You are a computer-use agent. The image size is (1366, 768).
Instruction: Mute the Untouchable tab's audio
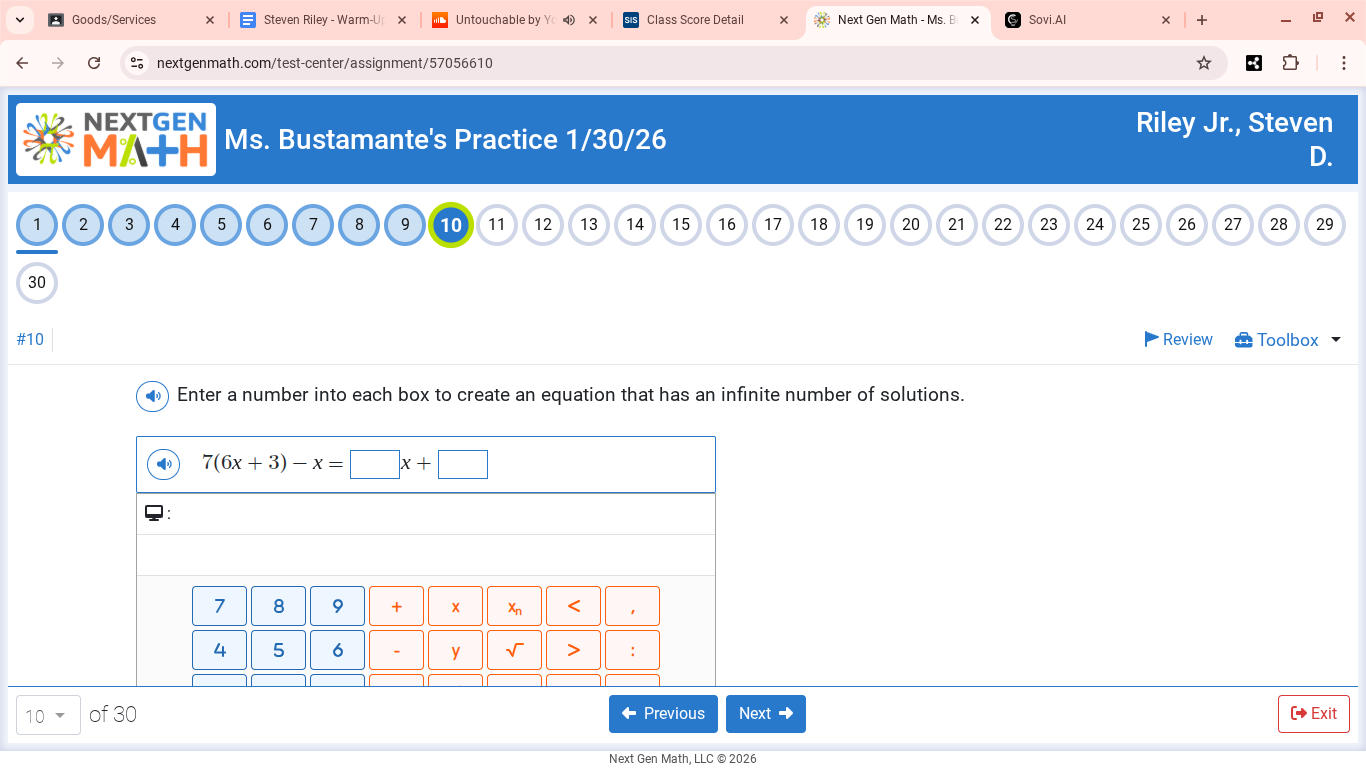pyautogui.click(x=570, y=19)
